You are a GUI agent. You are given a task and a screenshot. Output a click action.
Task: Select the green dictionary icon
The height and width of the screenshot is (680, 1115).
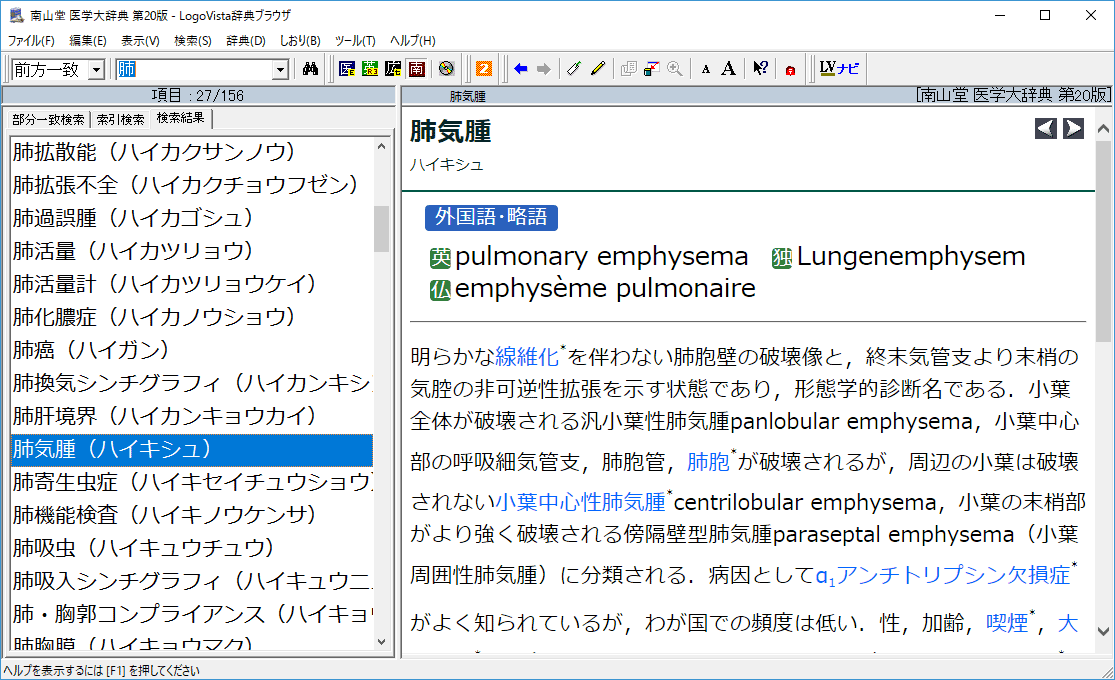[x=370, y=69]
